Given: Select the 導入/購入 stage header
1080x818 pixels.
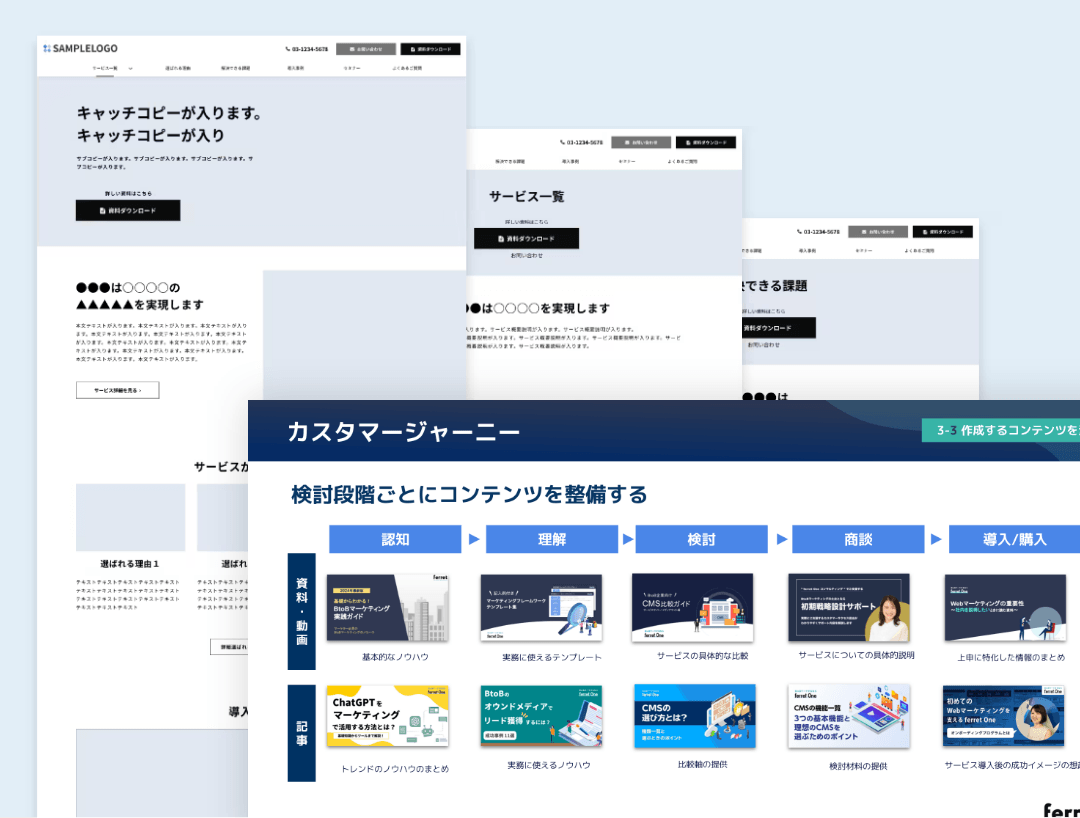Looking at the screenshot, I should 1014,539.
